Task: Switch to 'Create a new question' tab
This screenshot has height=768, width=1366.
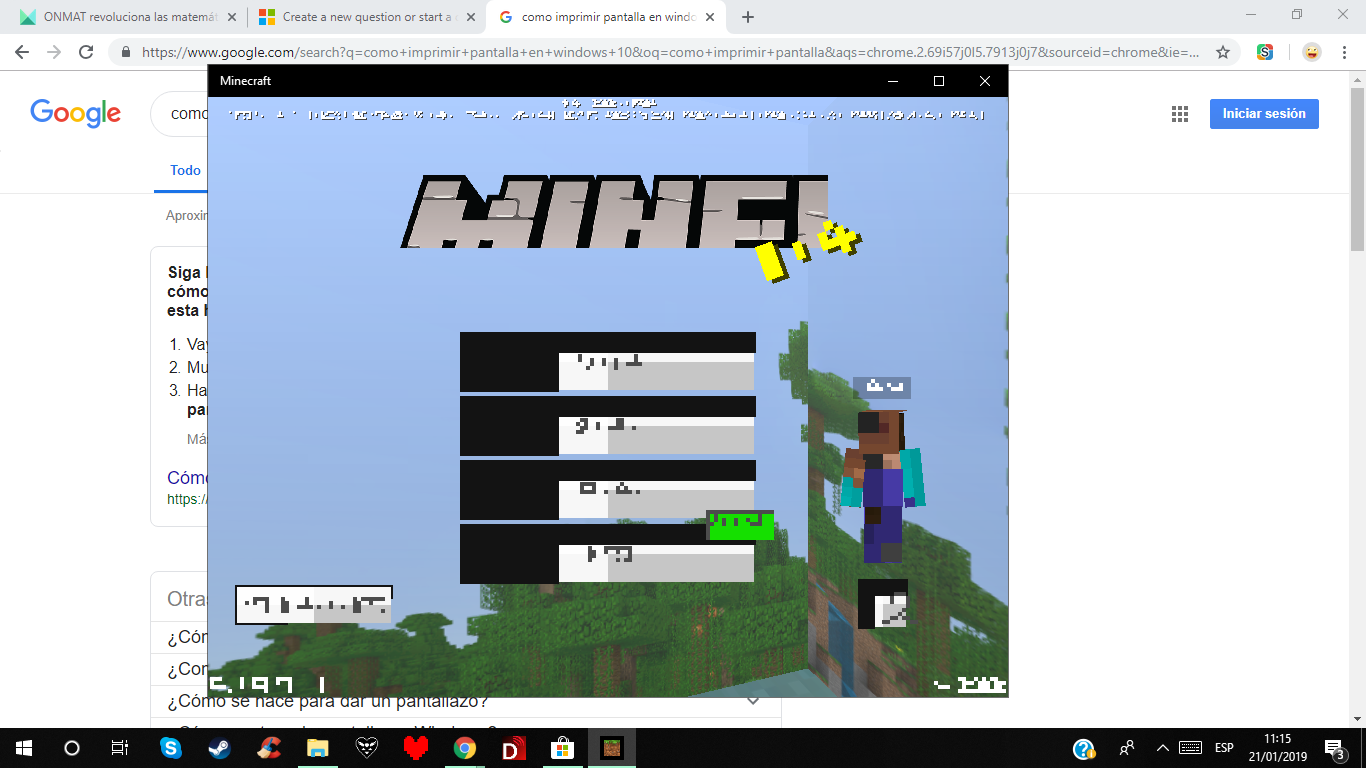Action: [x=365, y=17]
